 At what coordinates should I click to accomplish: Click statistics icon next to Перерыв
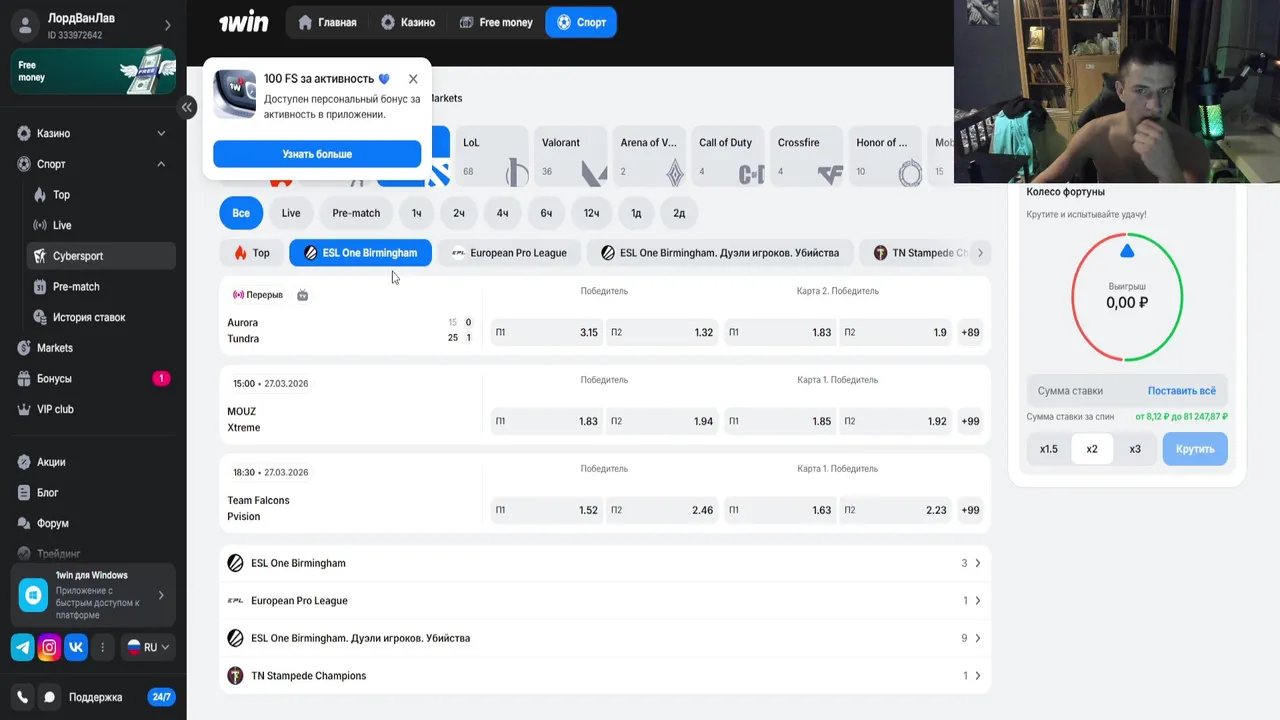point(303,295)
